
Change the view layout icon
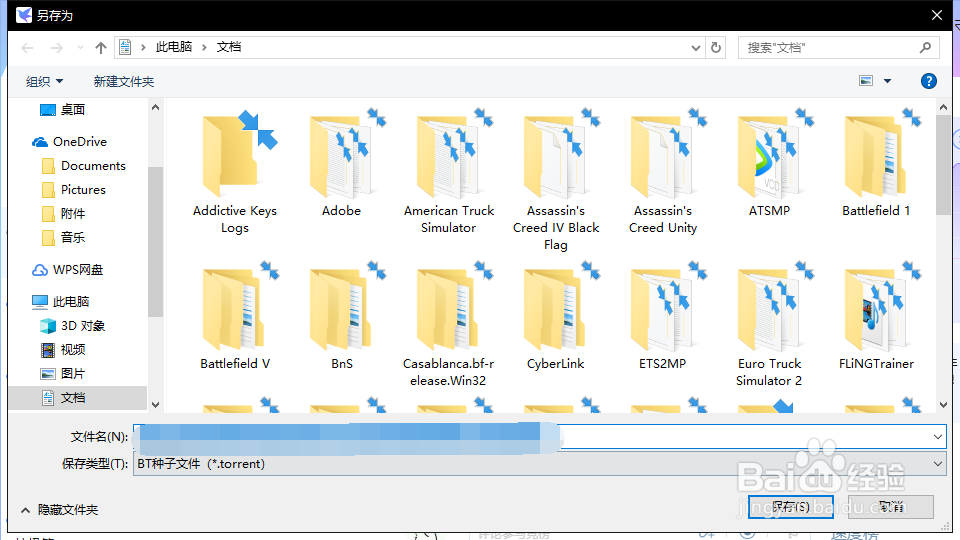(866, 81)
